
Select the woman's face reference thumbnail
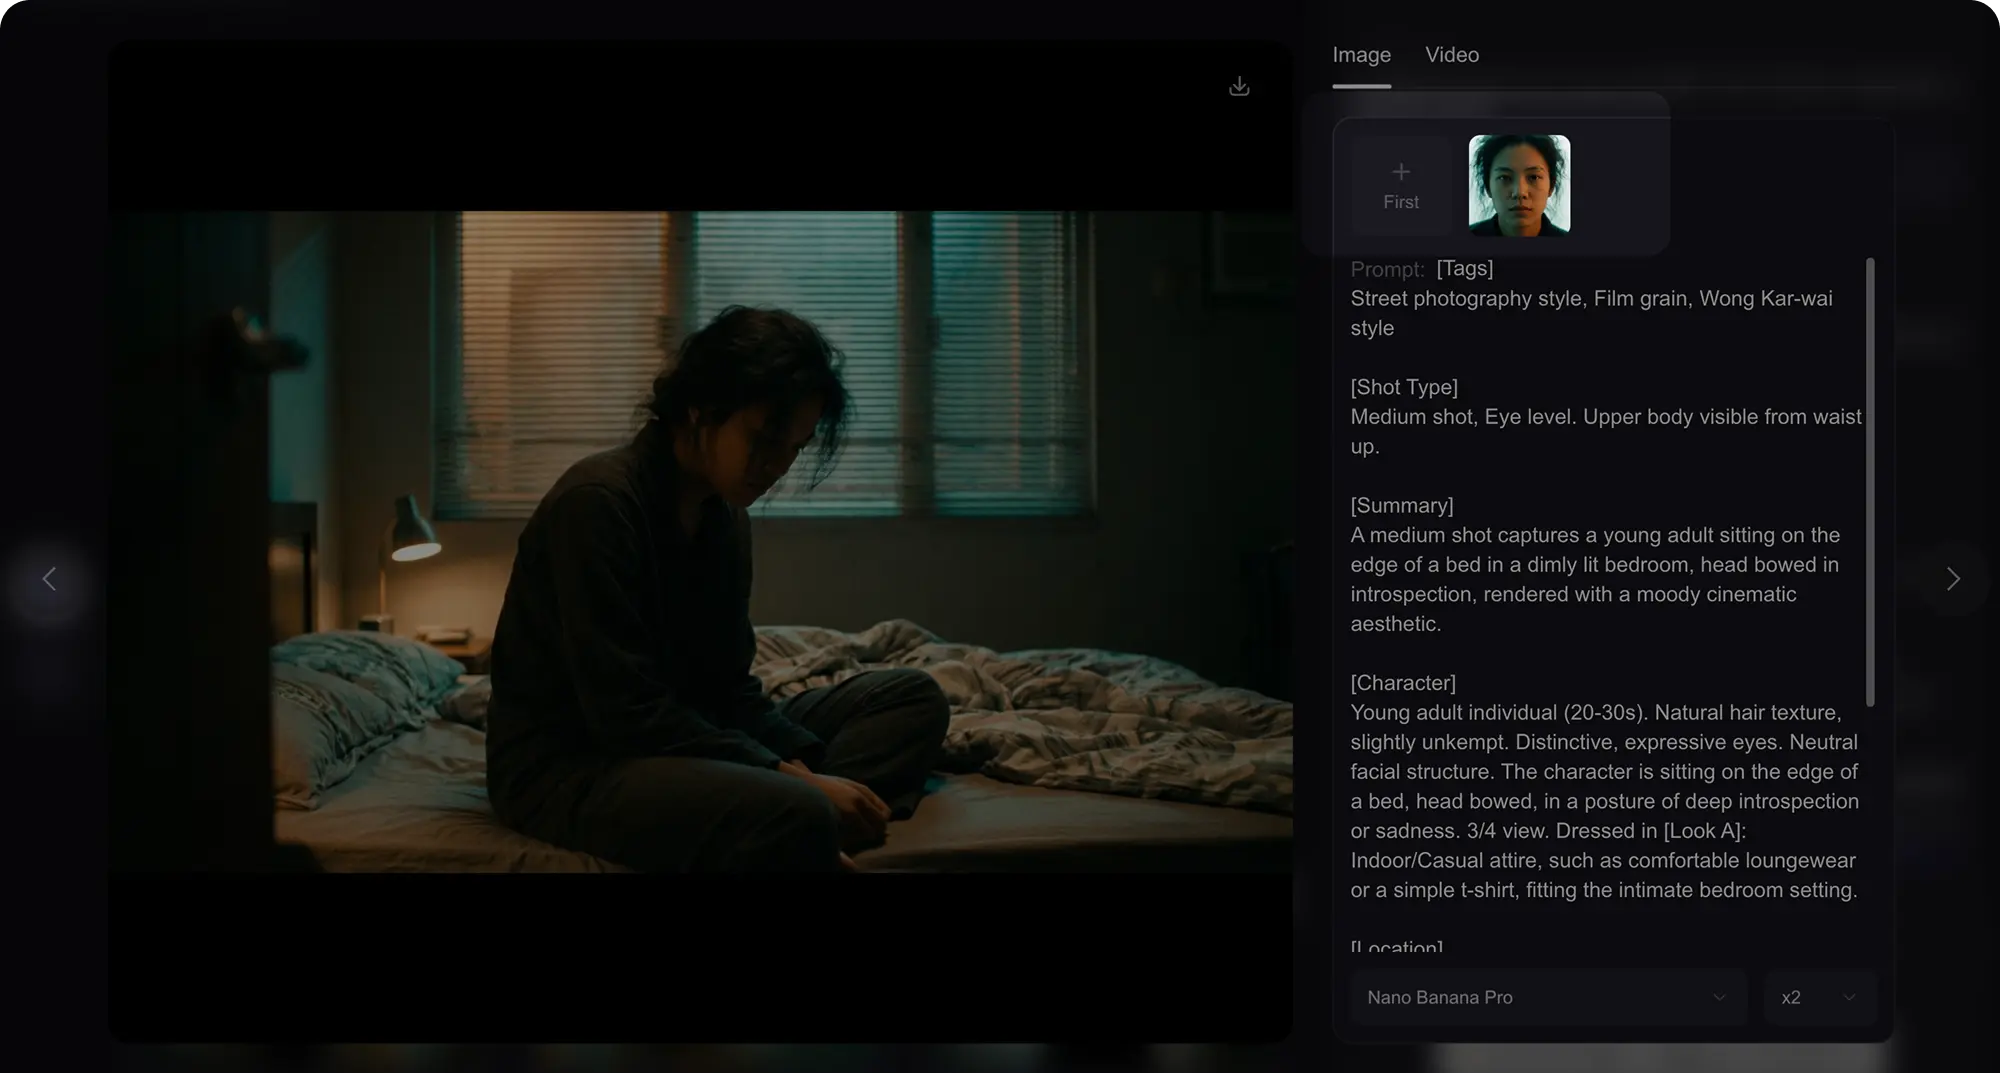pos(1519,185)
